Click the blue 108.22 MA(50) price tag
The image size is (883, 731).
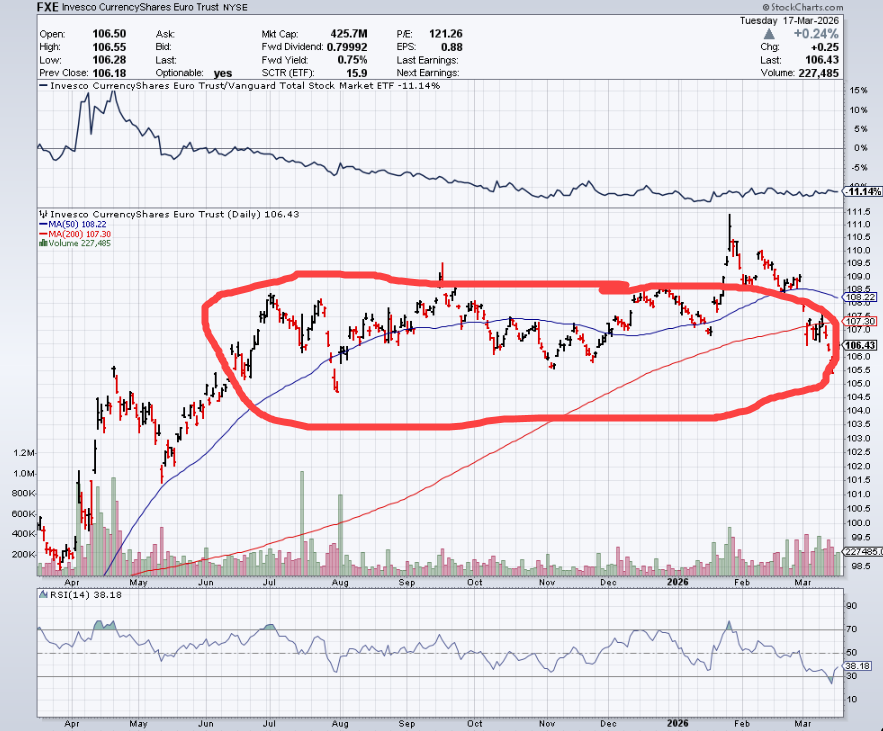click(860, 297)
